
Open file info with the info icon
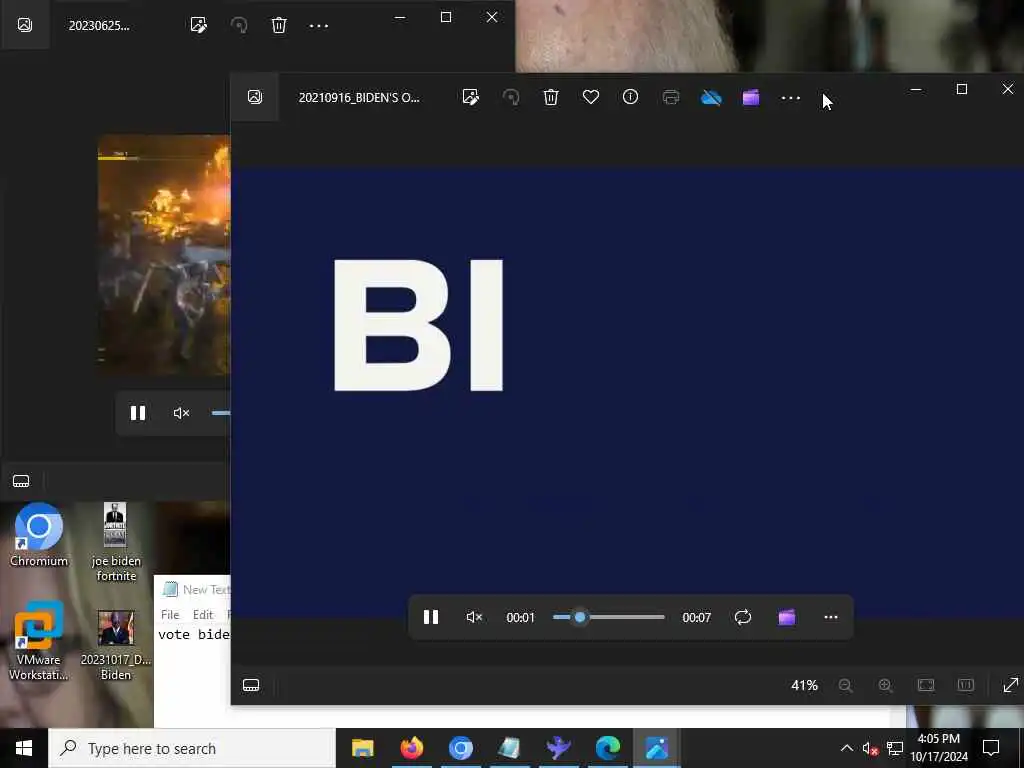[630, 97]
